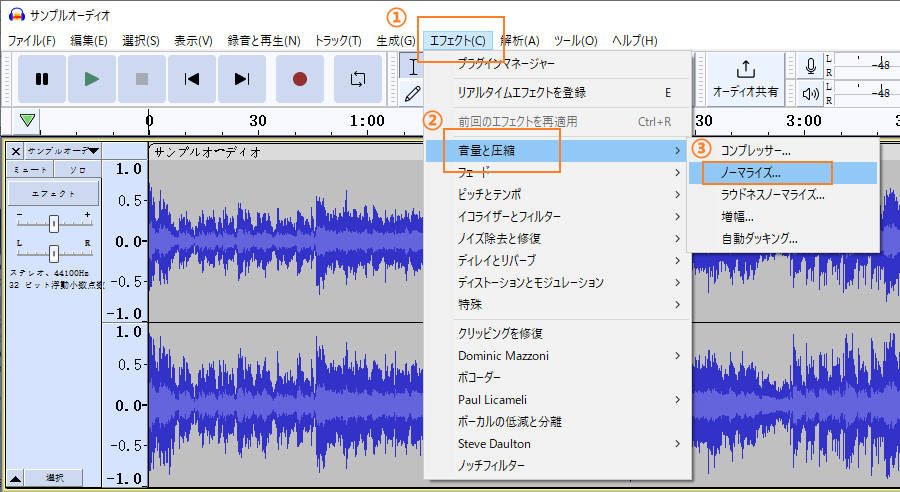Click the 3:00 mark on the timeline ruler
This screenshot has height=492, width=900.
coord(804,121)
